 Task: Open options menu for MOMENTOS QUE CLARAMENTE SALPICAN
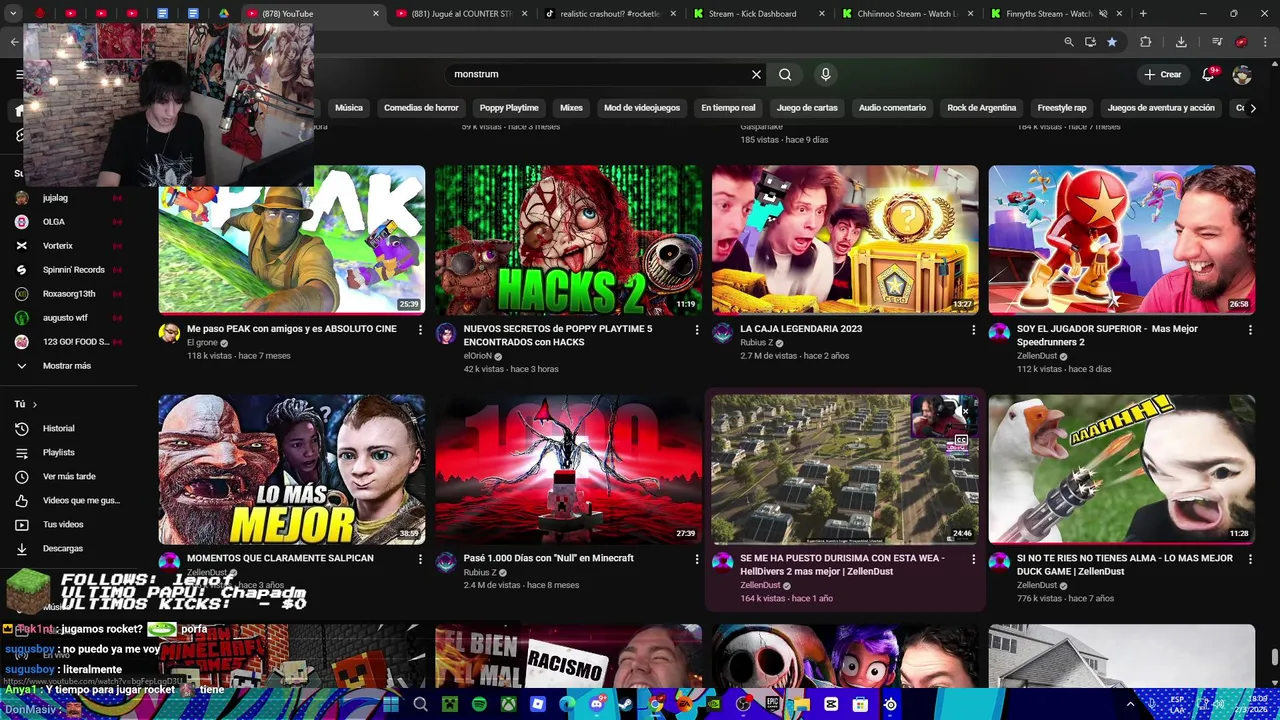point(420,559)
